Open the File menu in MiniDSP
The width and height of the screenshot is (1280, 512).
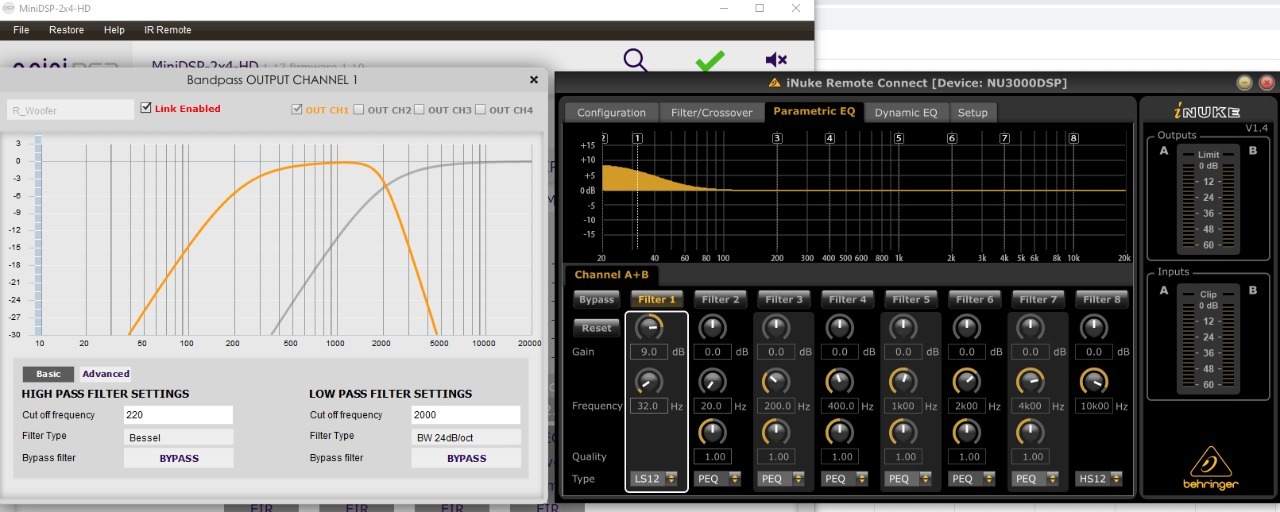[x=21, y=30]
